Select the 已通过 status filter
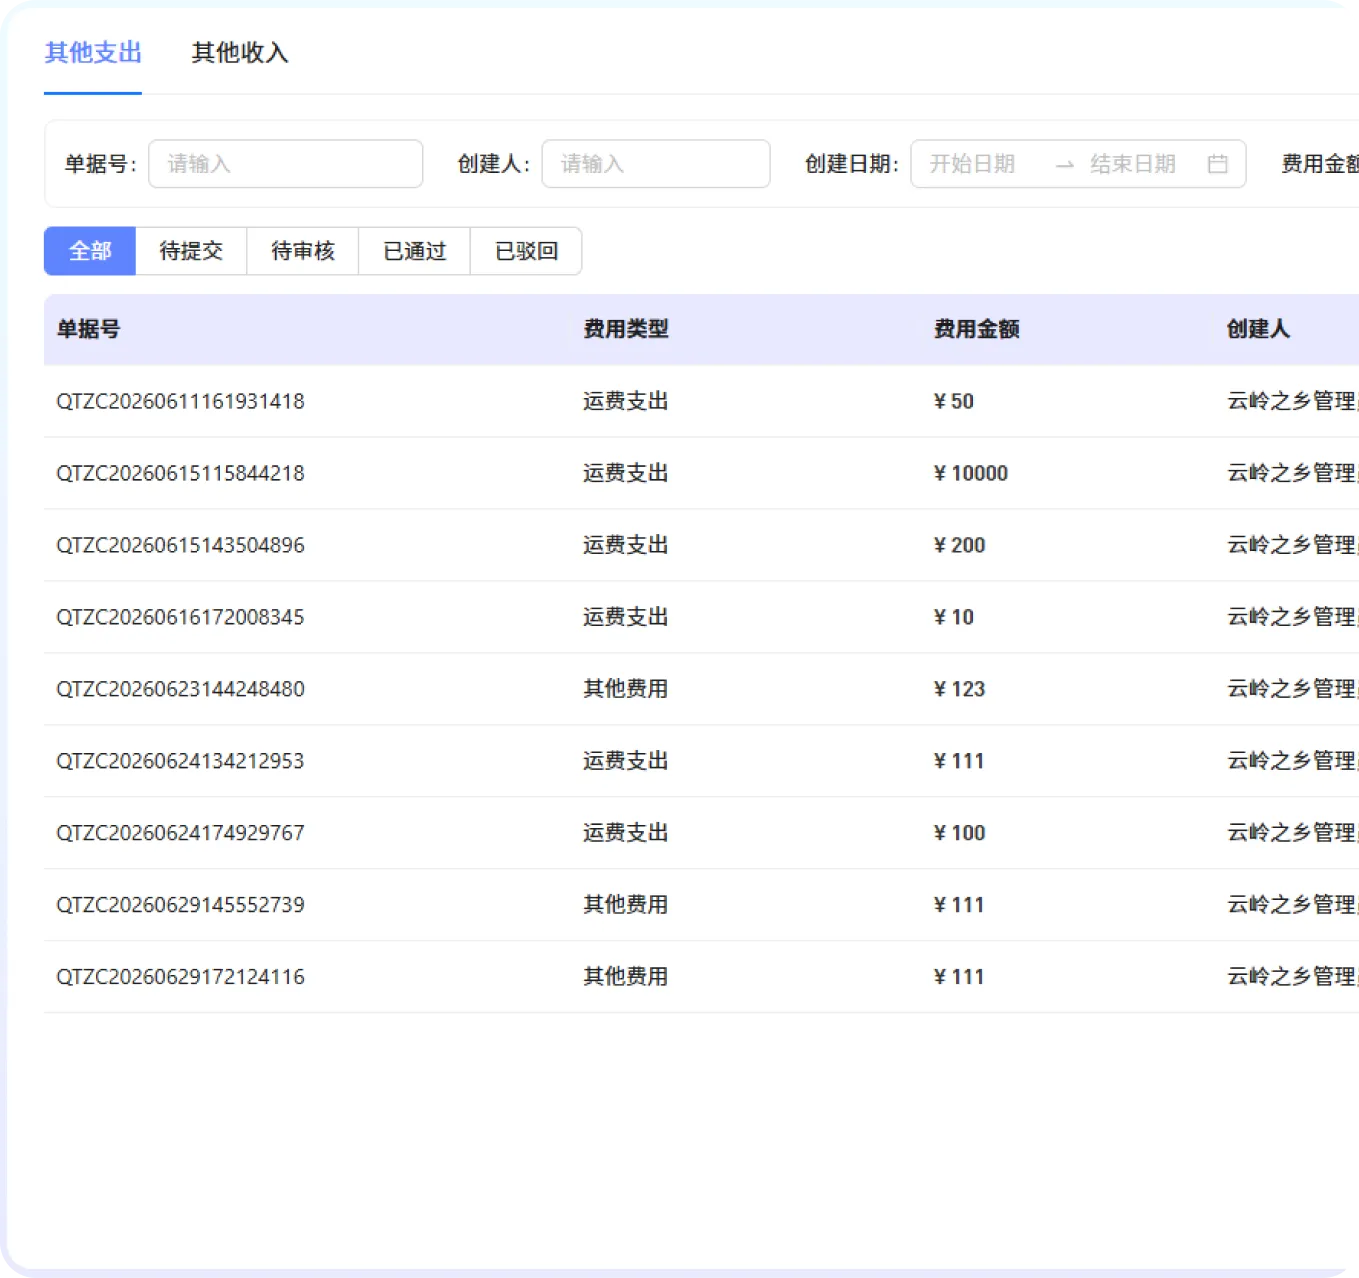This screenshot has height=1278, width=1359. (x=415, y=251)
